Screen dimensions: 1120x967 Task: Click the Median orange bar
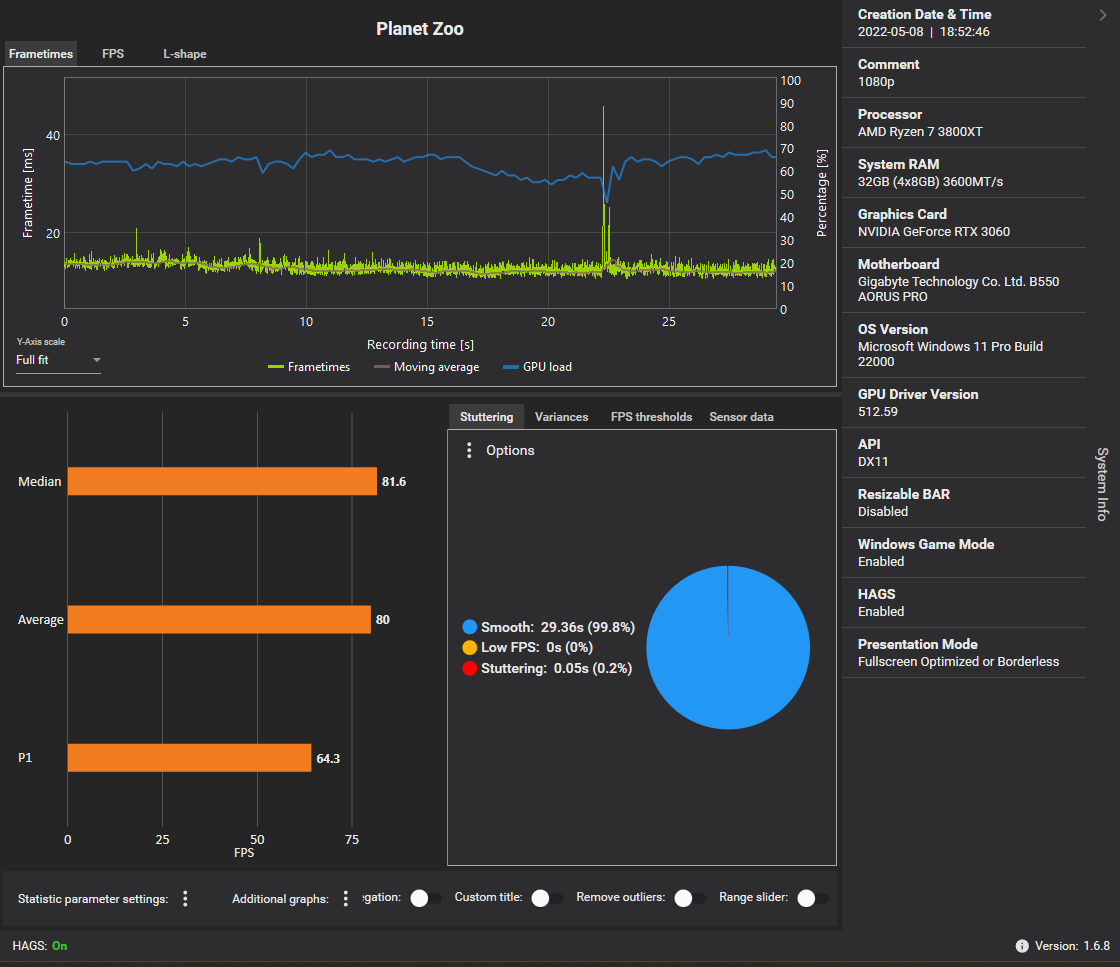tap(222, 481)
